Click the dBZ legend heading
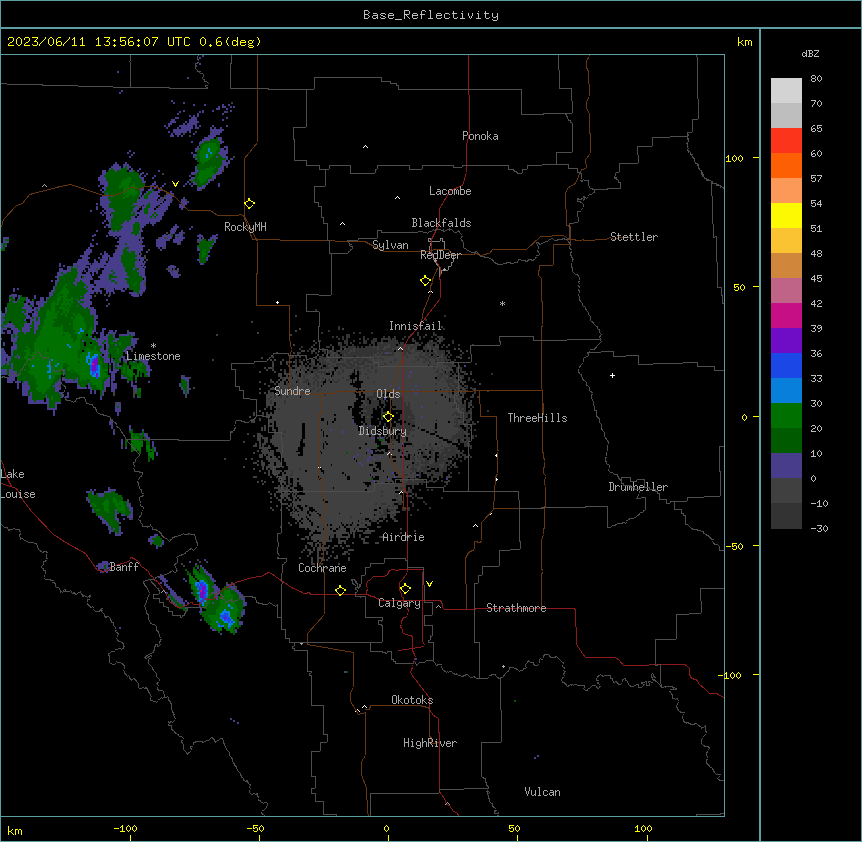This screenshot has width=862, height=842. click(x=810, y=54)
